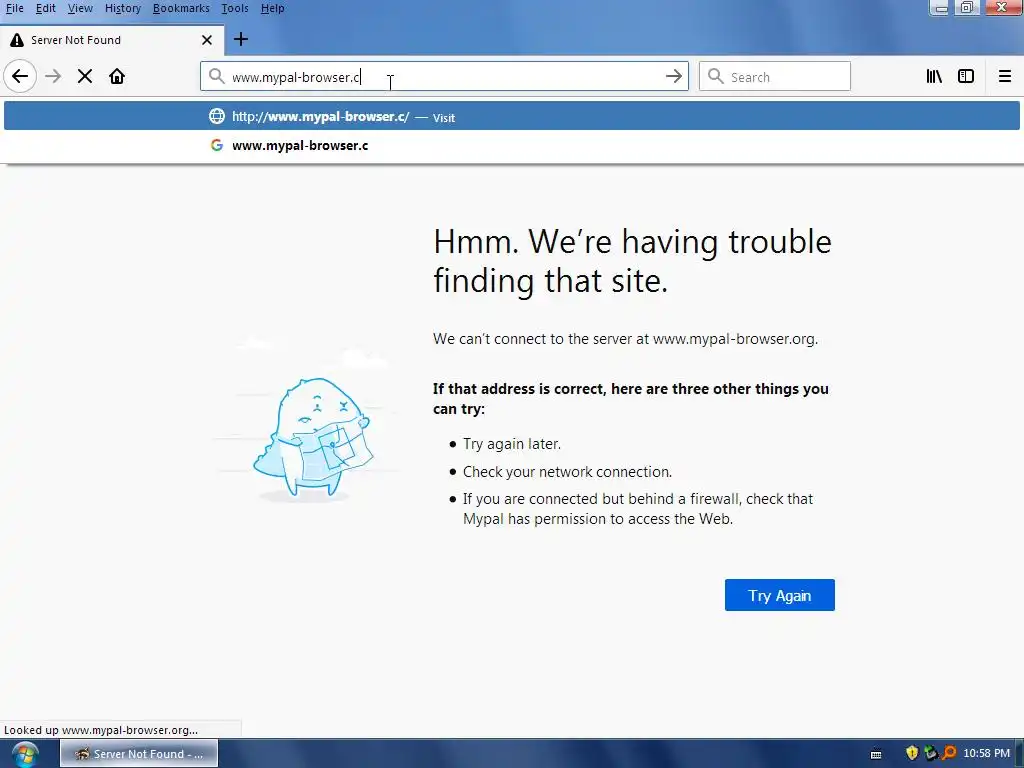This screenshot has width=1024, height=768.
Task: Open the View menu
Action: coord(80,8)
